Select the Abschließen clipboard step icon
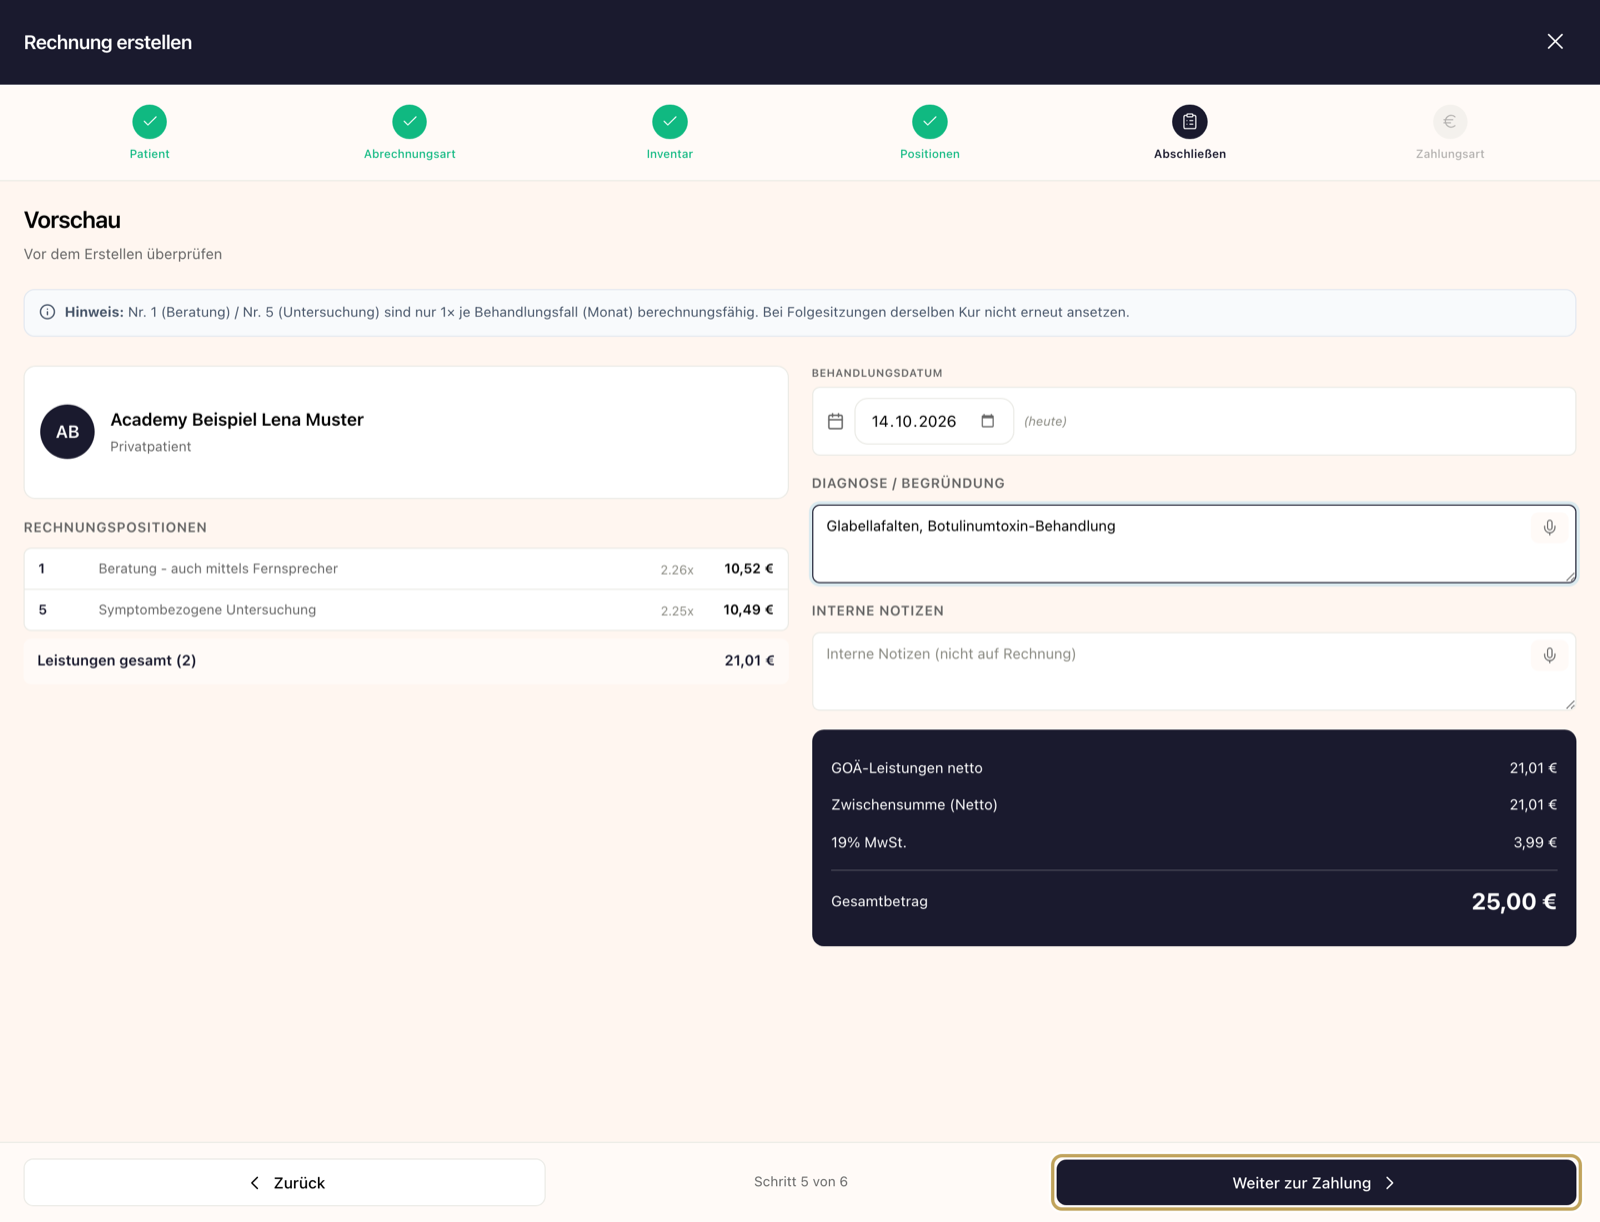This screenshot has height=1222, width=1600. click(x=1190, y=121)
